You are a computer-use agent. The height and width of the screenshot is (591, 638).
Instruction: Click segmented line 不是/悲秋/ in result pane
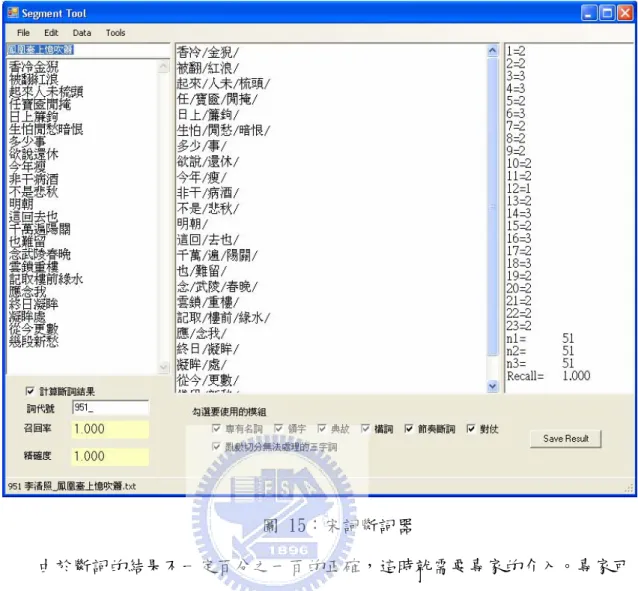point(208,208)
